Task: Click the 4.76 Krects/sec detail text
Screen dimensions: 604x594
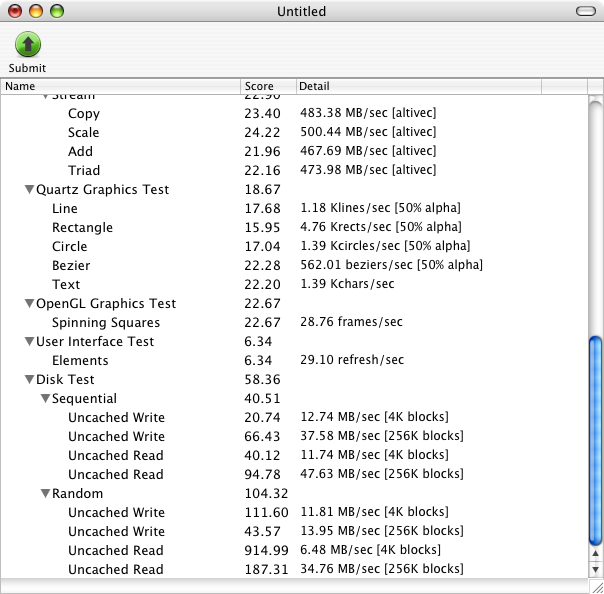Action: click(381, 227)
